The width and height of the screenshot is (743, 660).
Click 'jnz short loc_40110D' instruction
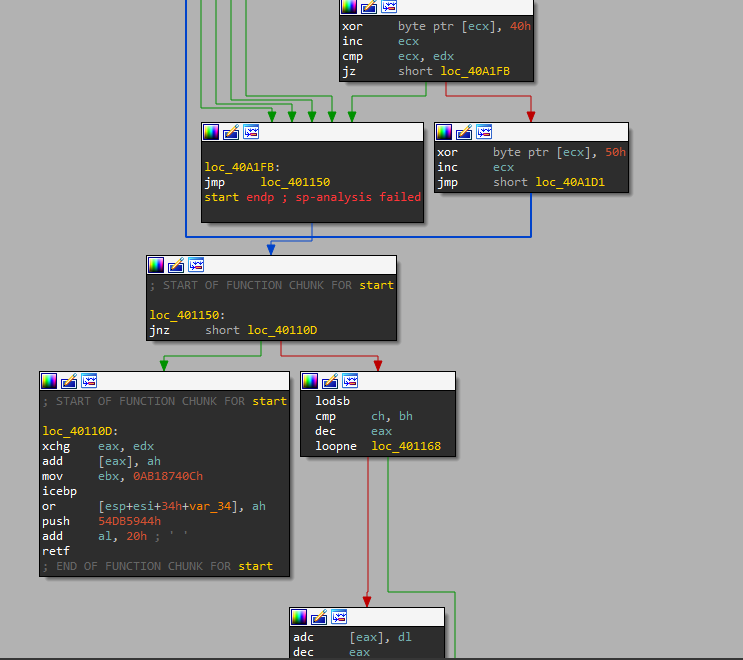[233, 330]
